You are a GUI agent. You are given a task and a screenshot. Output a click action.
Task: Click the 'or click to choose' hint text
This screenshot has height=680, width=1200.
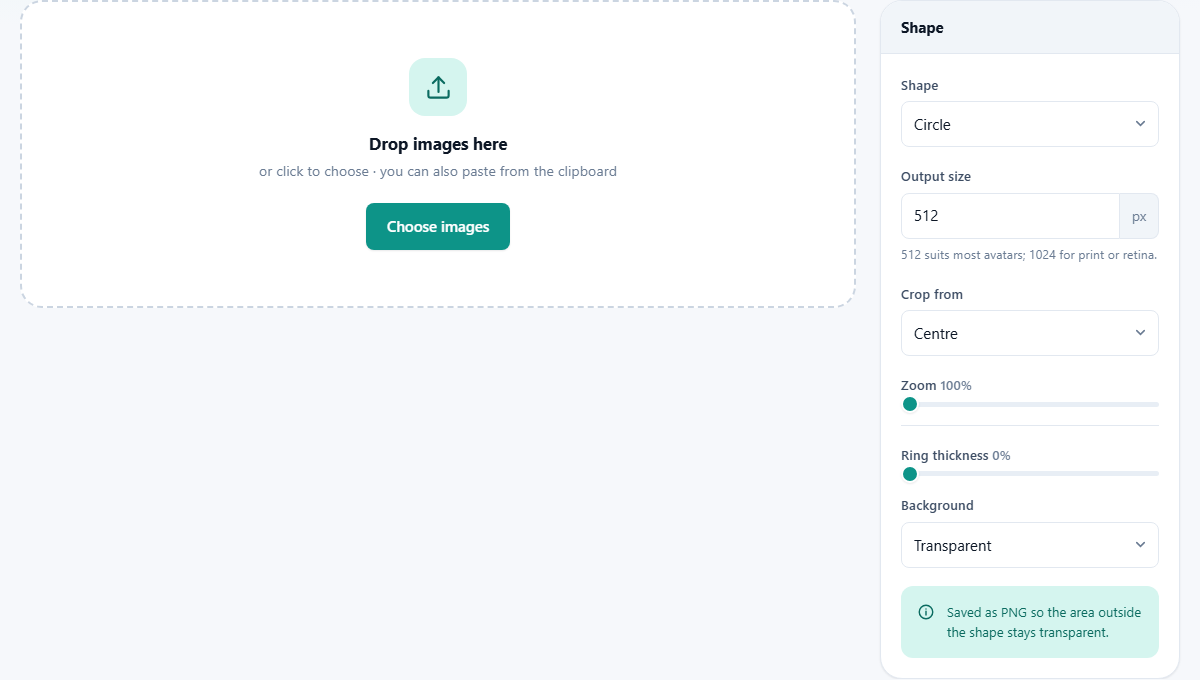point(438,171)
